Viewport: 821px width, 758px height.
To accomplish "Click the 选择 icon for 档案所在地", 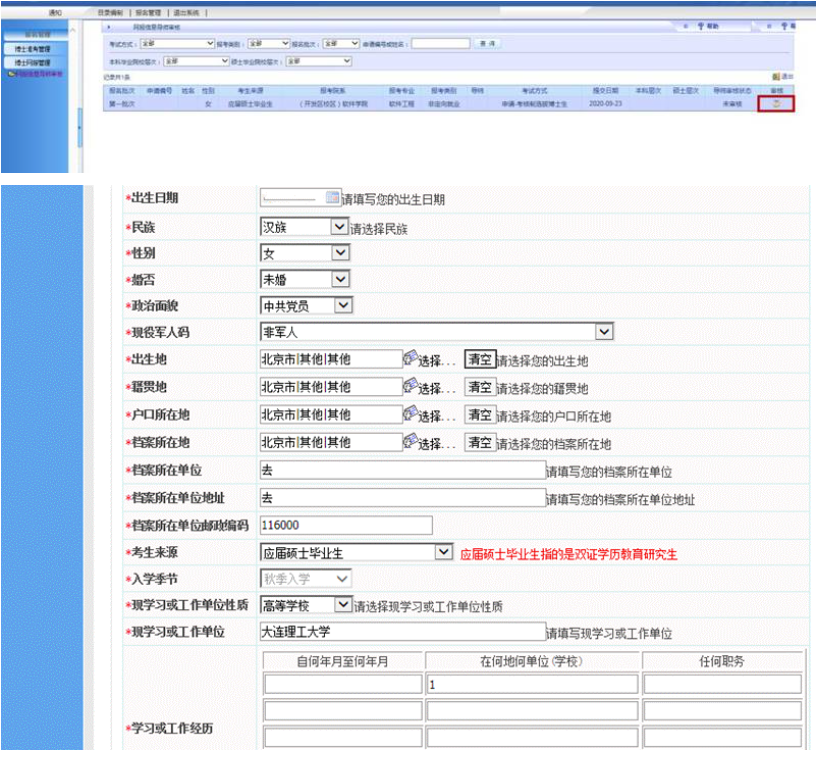I will pyautogui.click(x=411, y=442).
